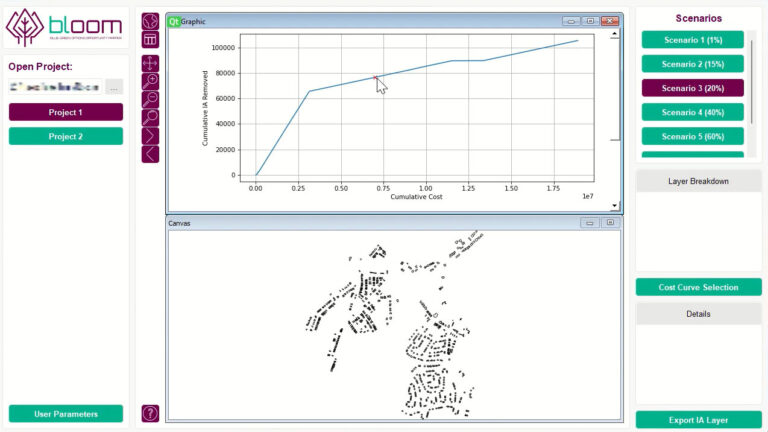768x432 pixels.
Task: Click the Open Project heading
Action: click(40, 67)
